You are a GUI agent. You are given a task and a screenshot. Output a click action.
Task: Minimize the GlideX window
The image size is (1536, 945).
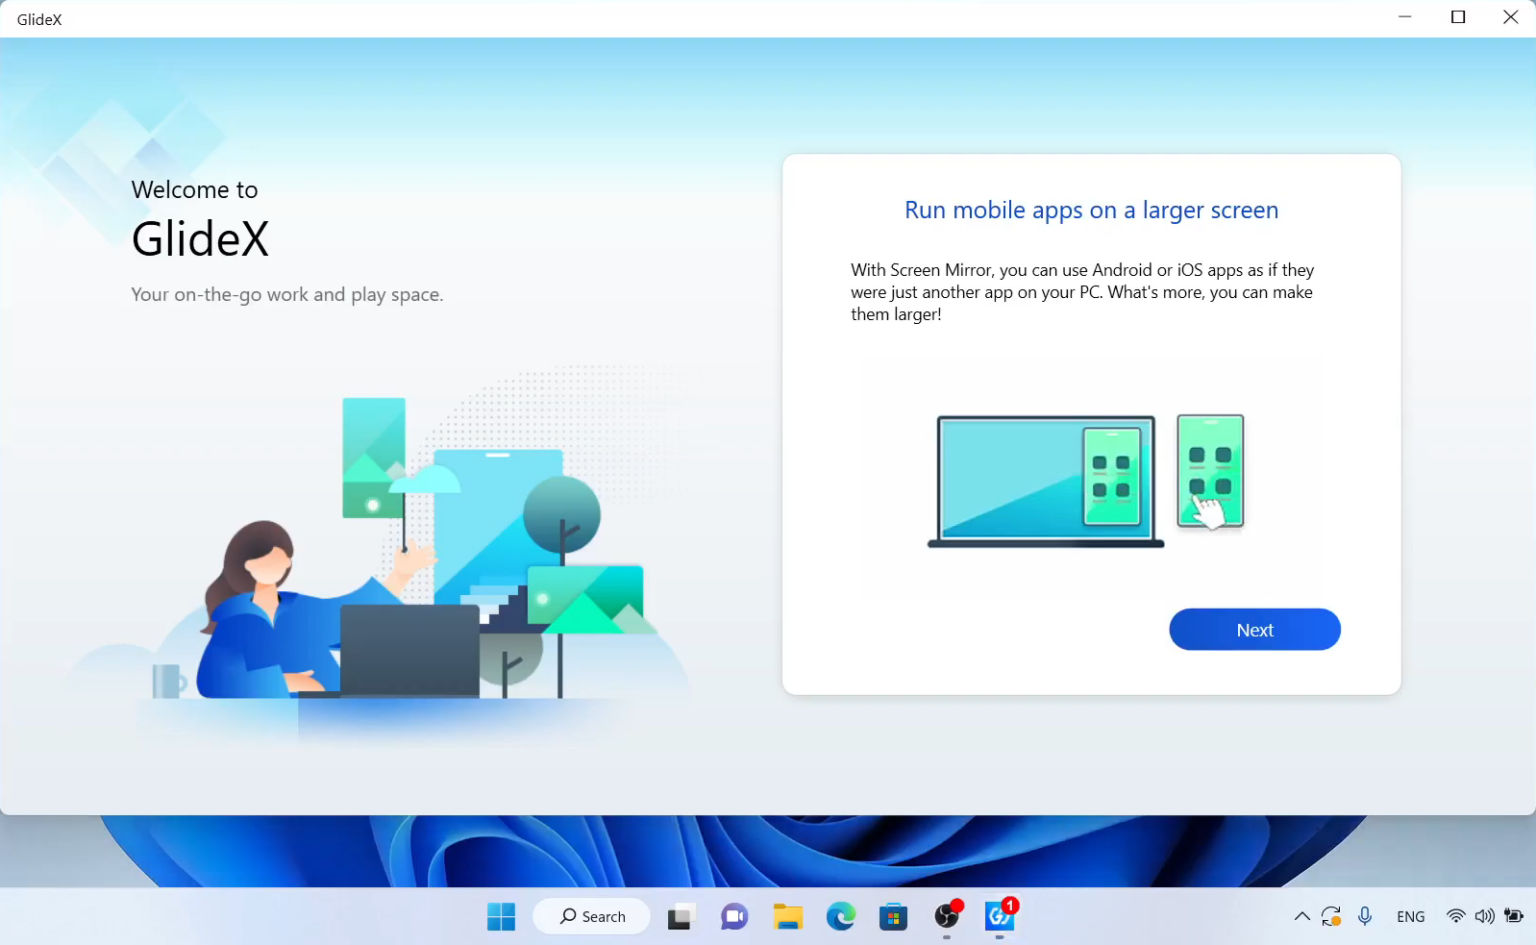(x=1405, y=17)
